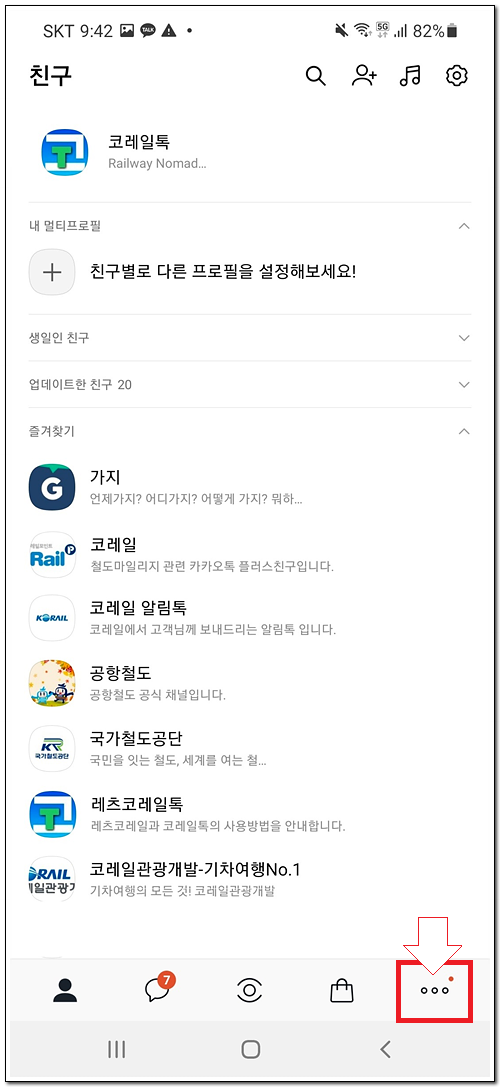Expand the 생일인 친구 section

pyautogui.click(x=465, y=338)
